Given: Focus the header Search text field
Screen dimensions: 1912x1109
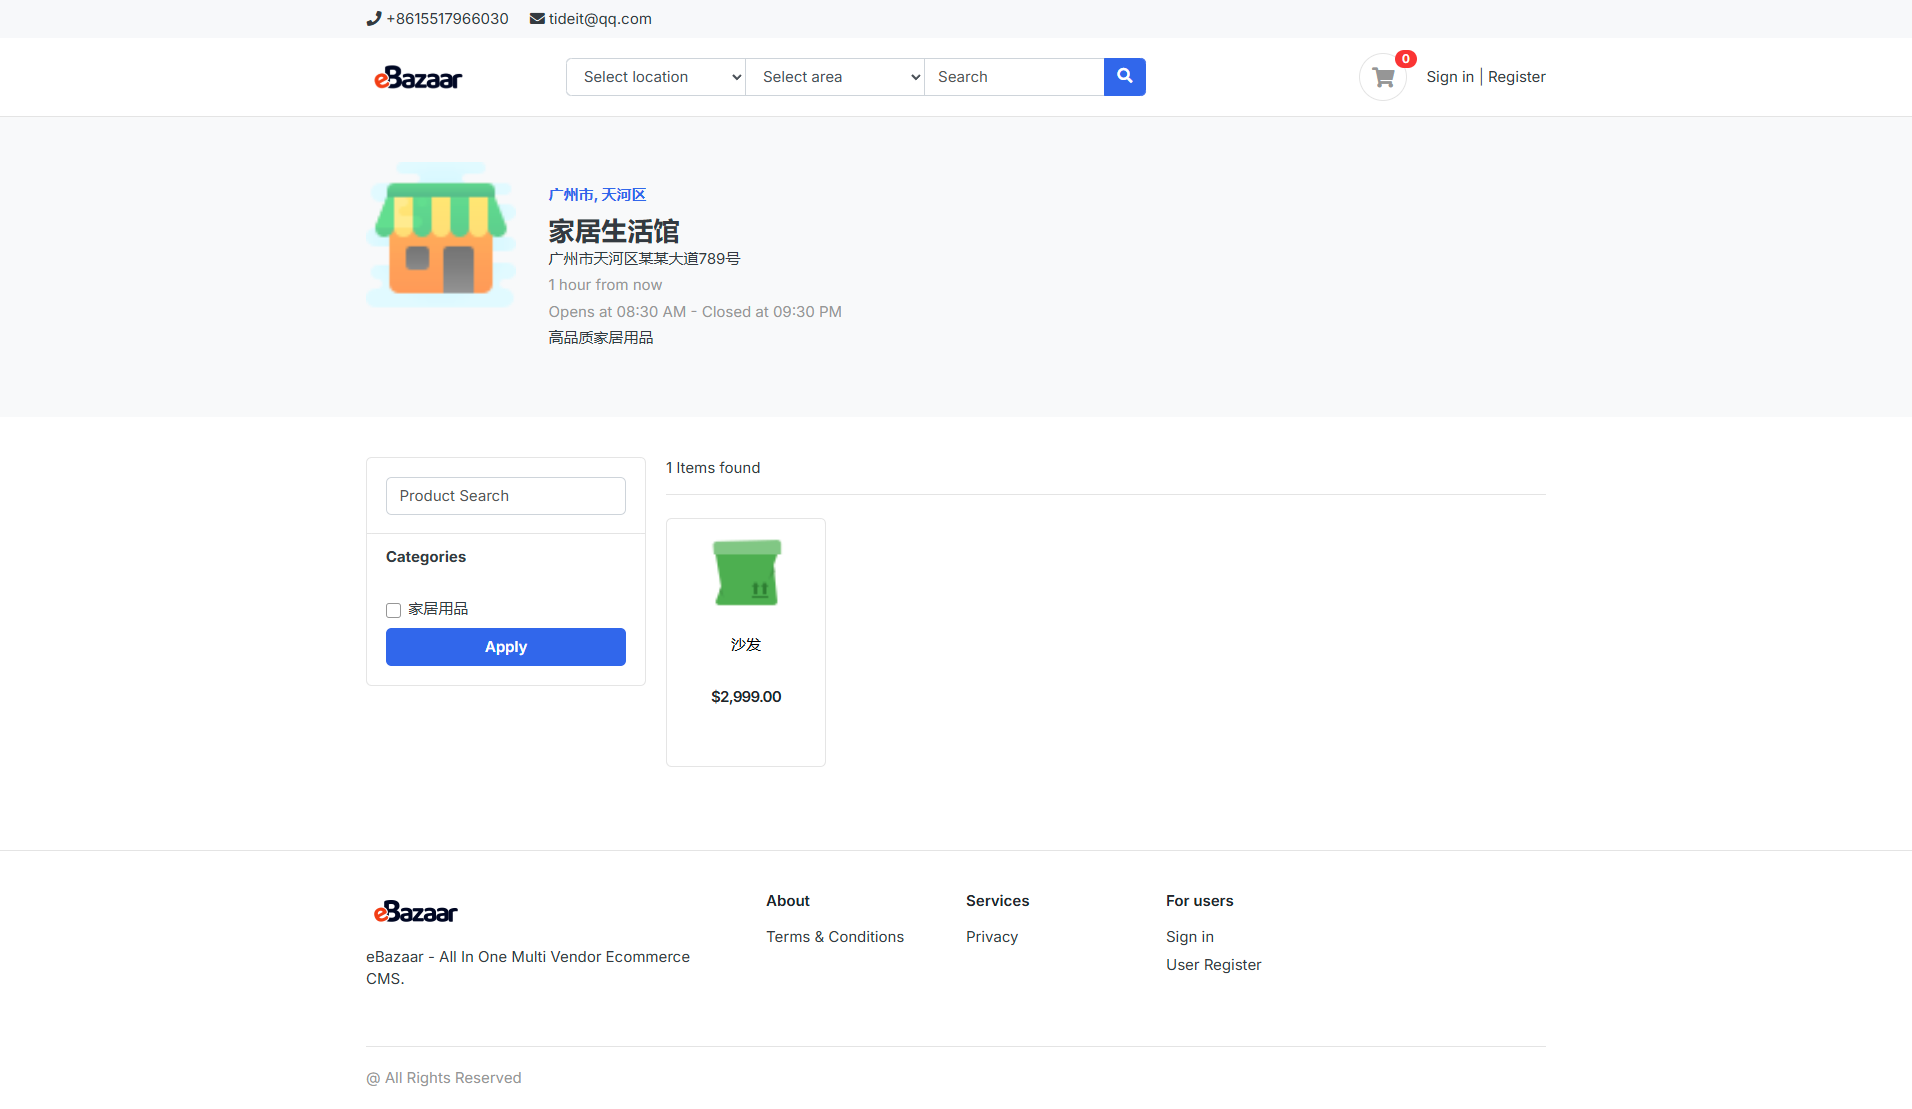Looking at the screenshot, I should (1014, 77).
